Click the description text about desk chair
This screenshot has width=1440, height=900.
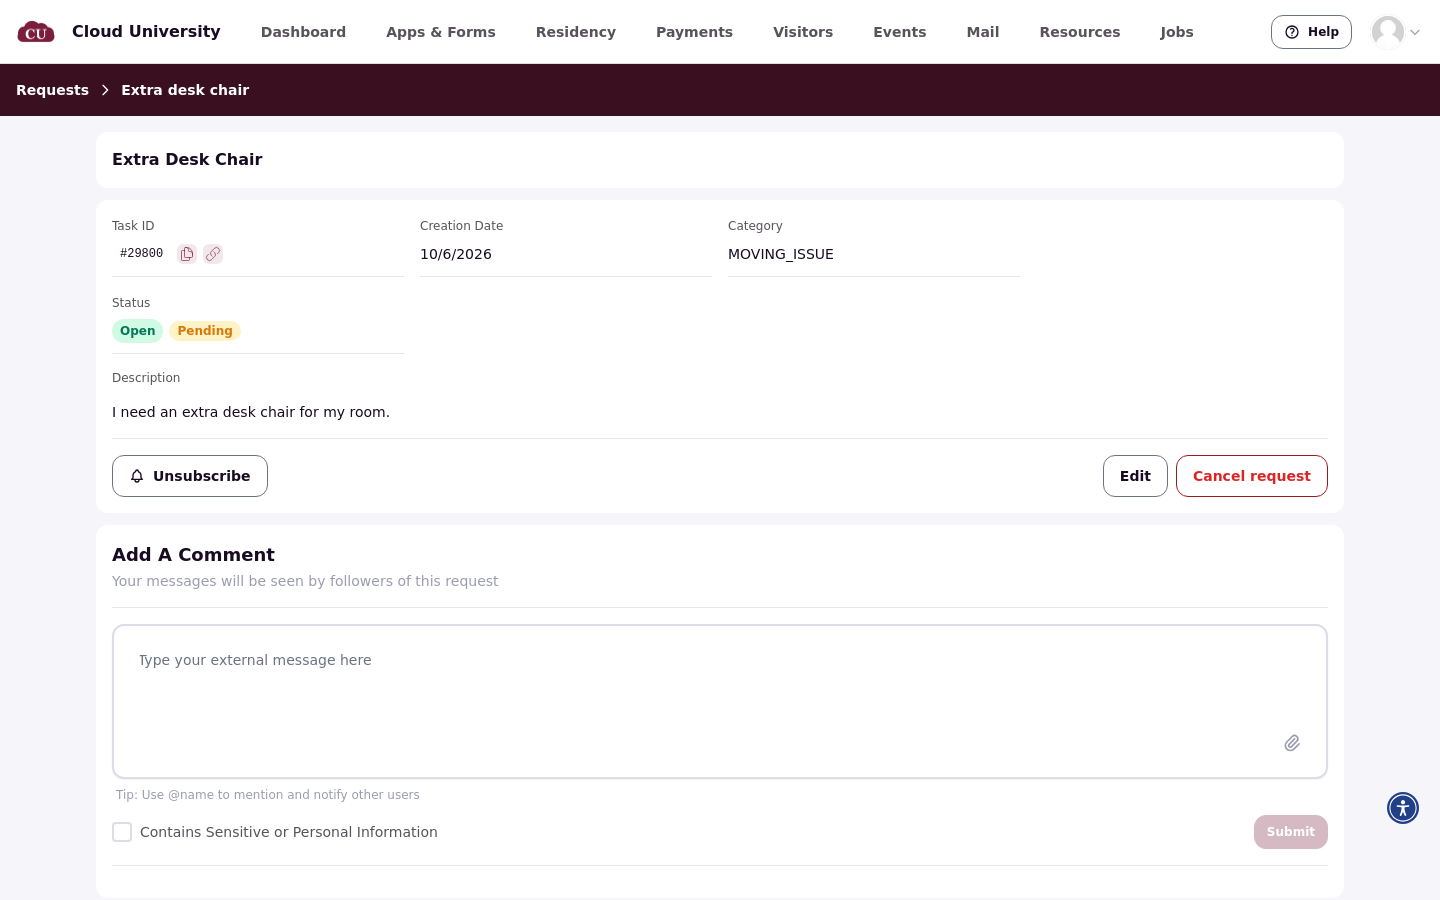coord(251,412)
